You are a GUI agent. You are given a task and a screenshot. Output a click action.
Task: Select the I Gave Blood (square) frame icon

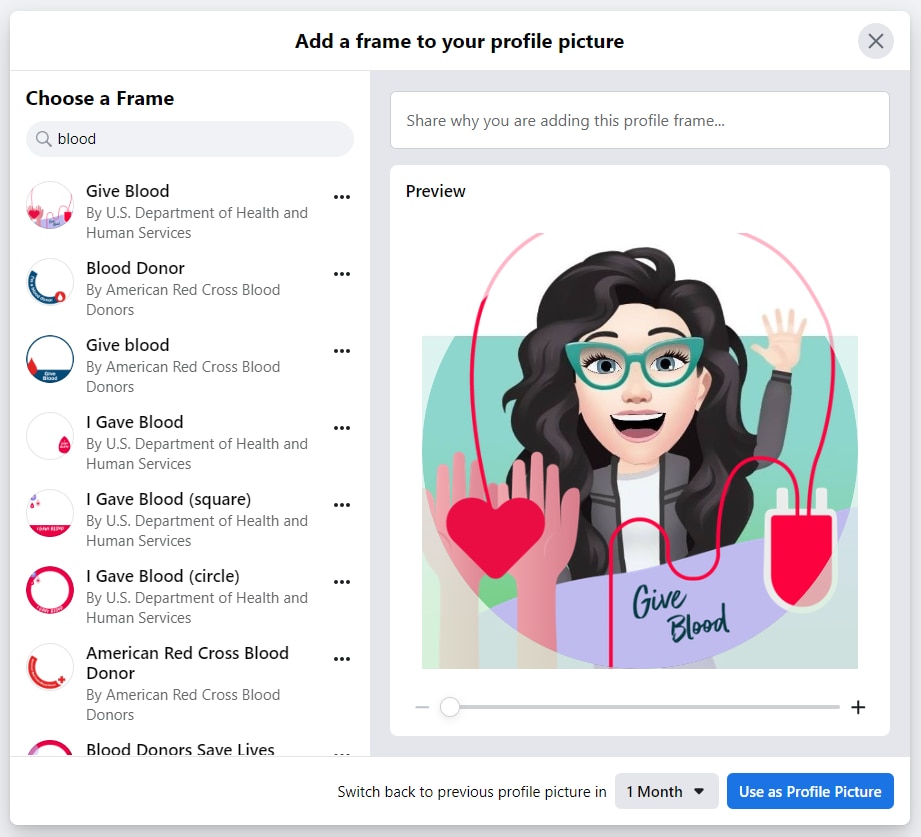50,513
